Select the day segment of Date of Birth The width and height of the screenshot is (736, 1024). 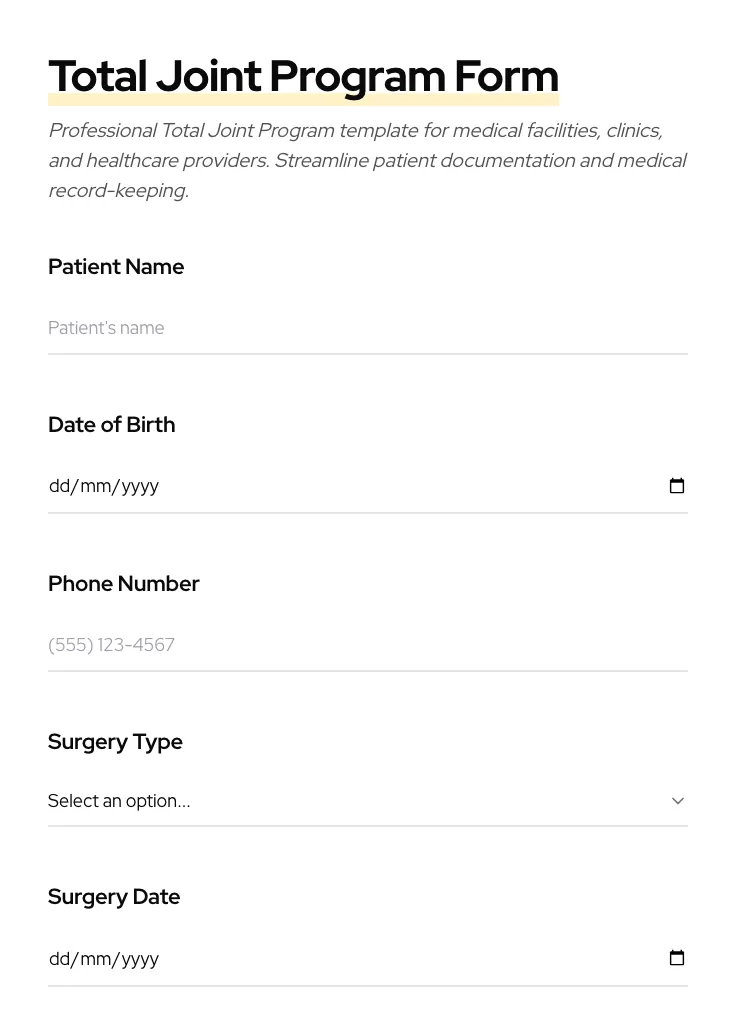59,486
